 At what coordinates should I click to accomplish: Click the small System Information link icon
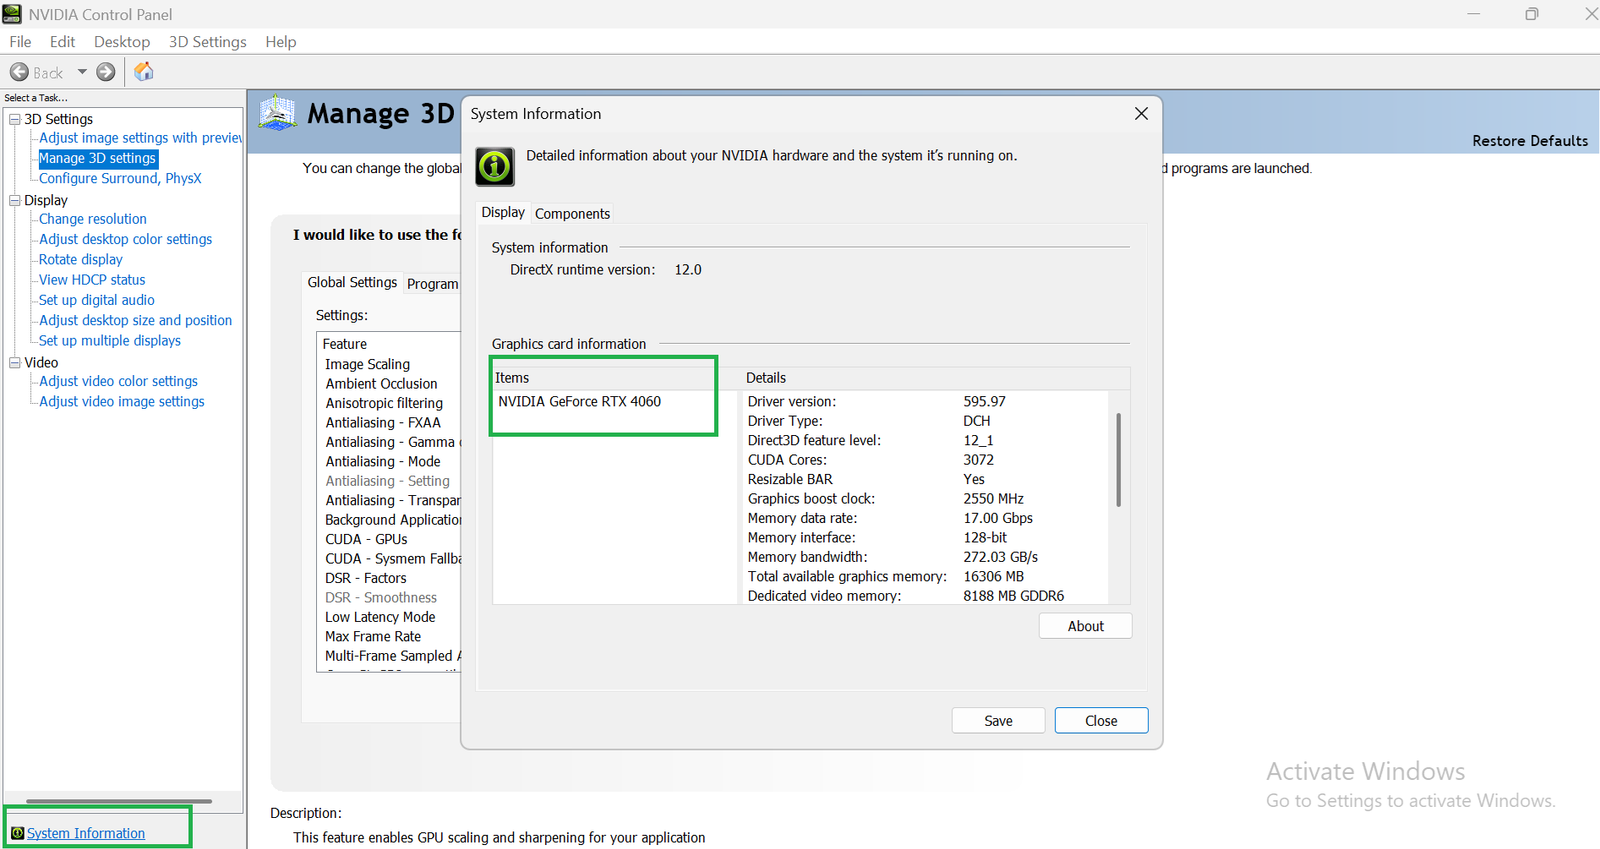click(17, 833)
